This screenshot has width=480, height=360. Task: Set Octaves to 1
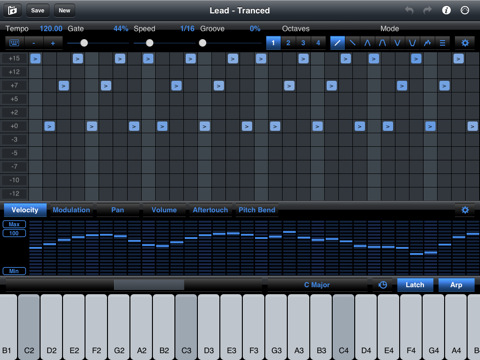(x=273, y=43)
